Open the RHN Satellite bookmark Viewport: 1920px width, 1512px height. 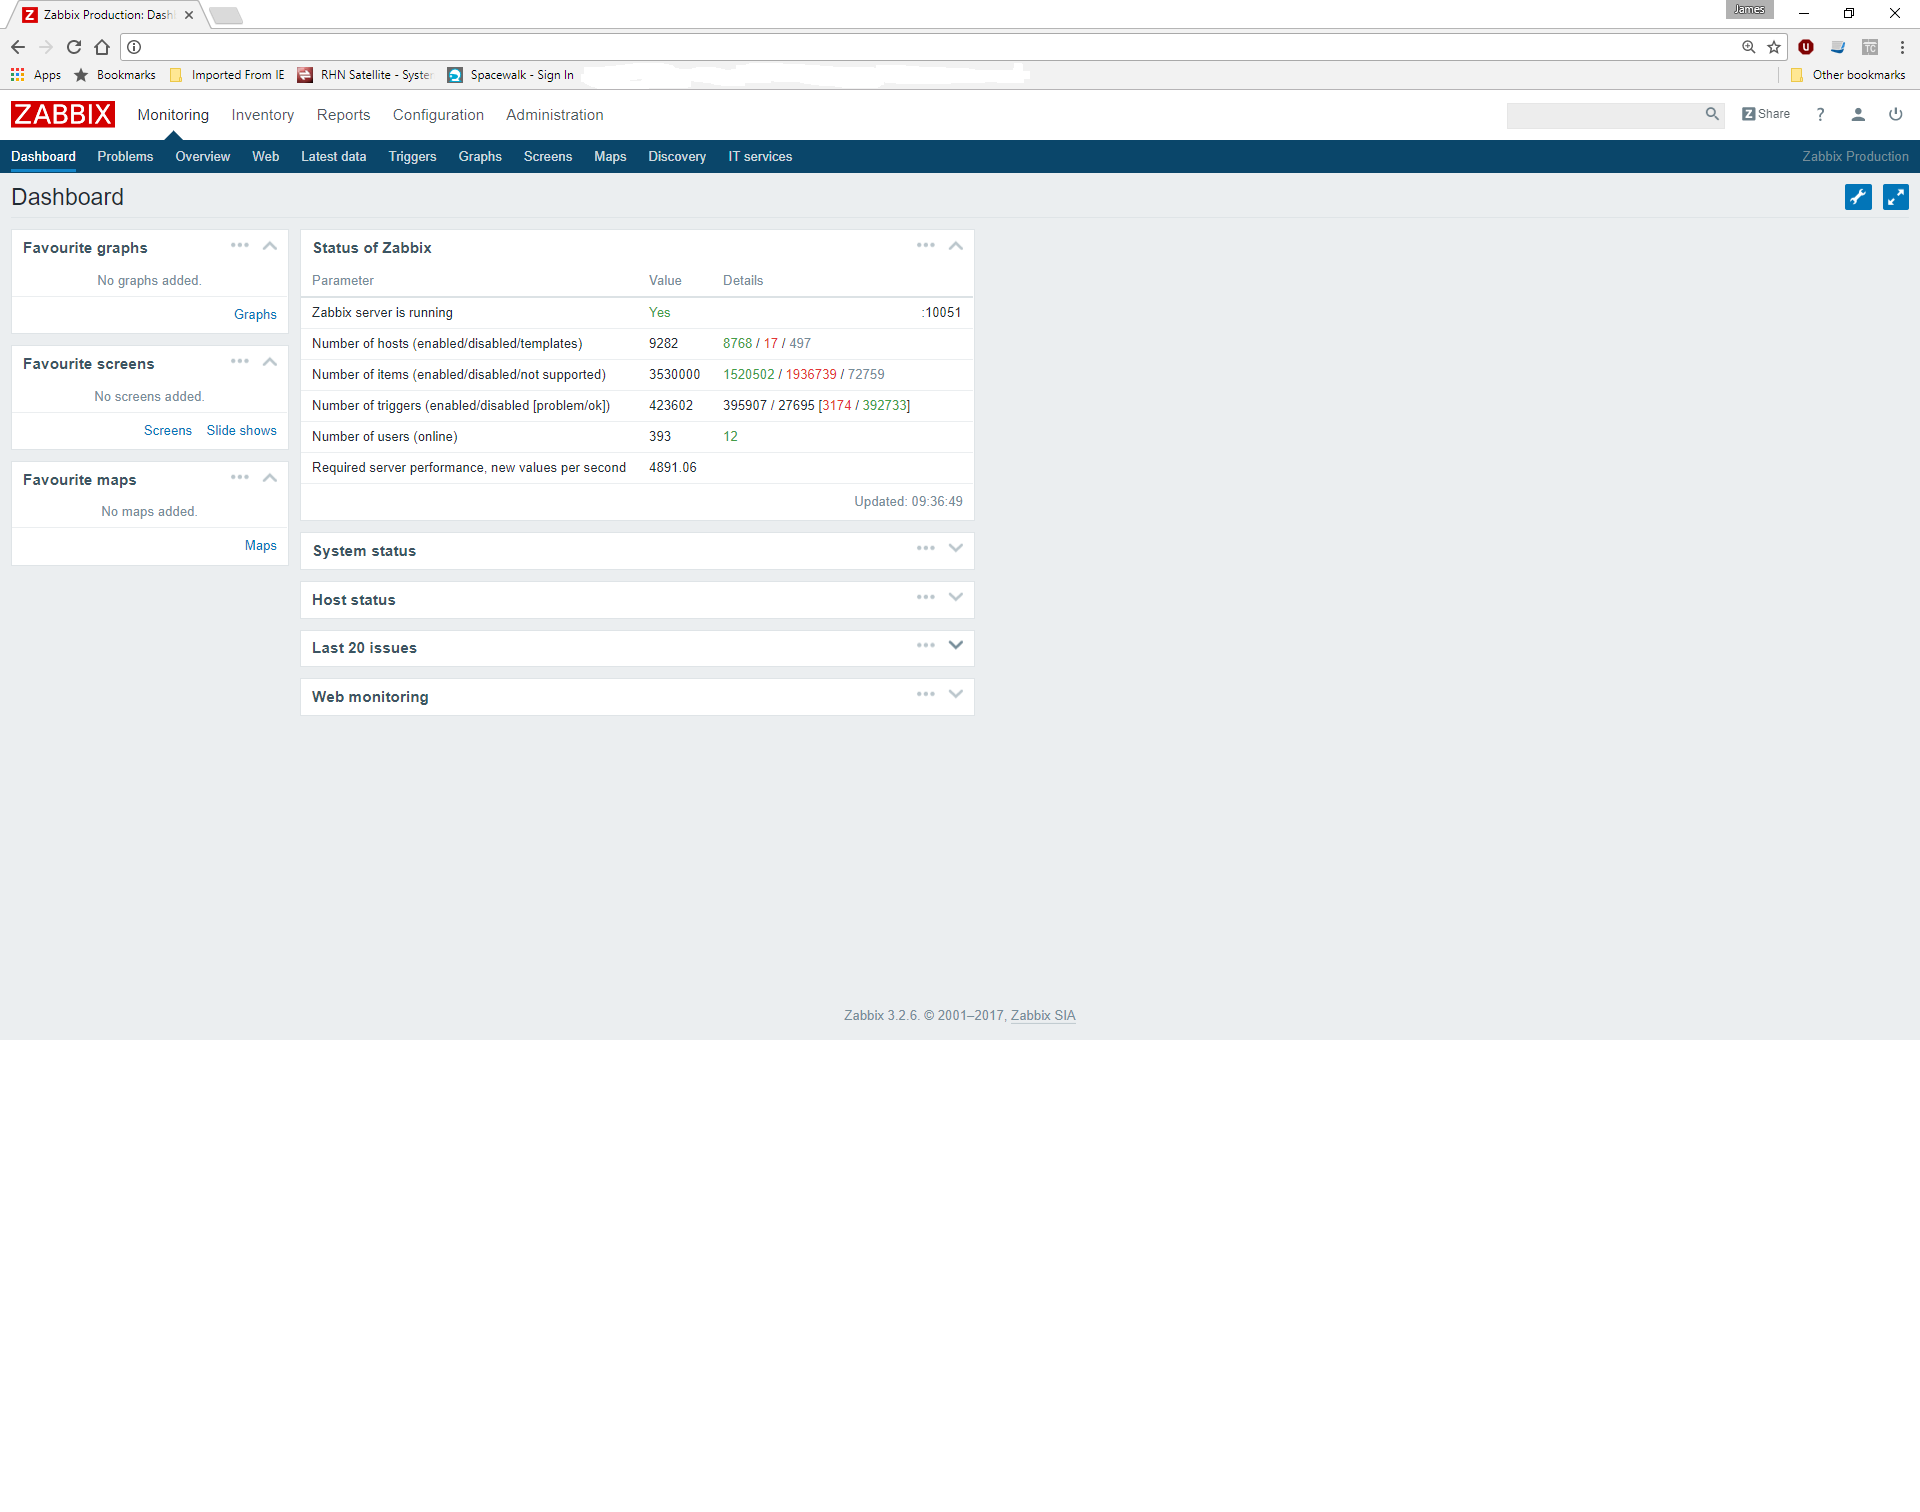click(x=365, y=75)
